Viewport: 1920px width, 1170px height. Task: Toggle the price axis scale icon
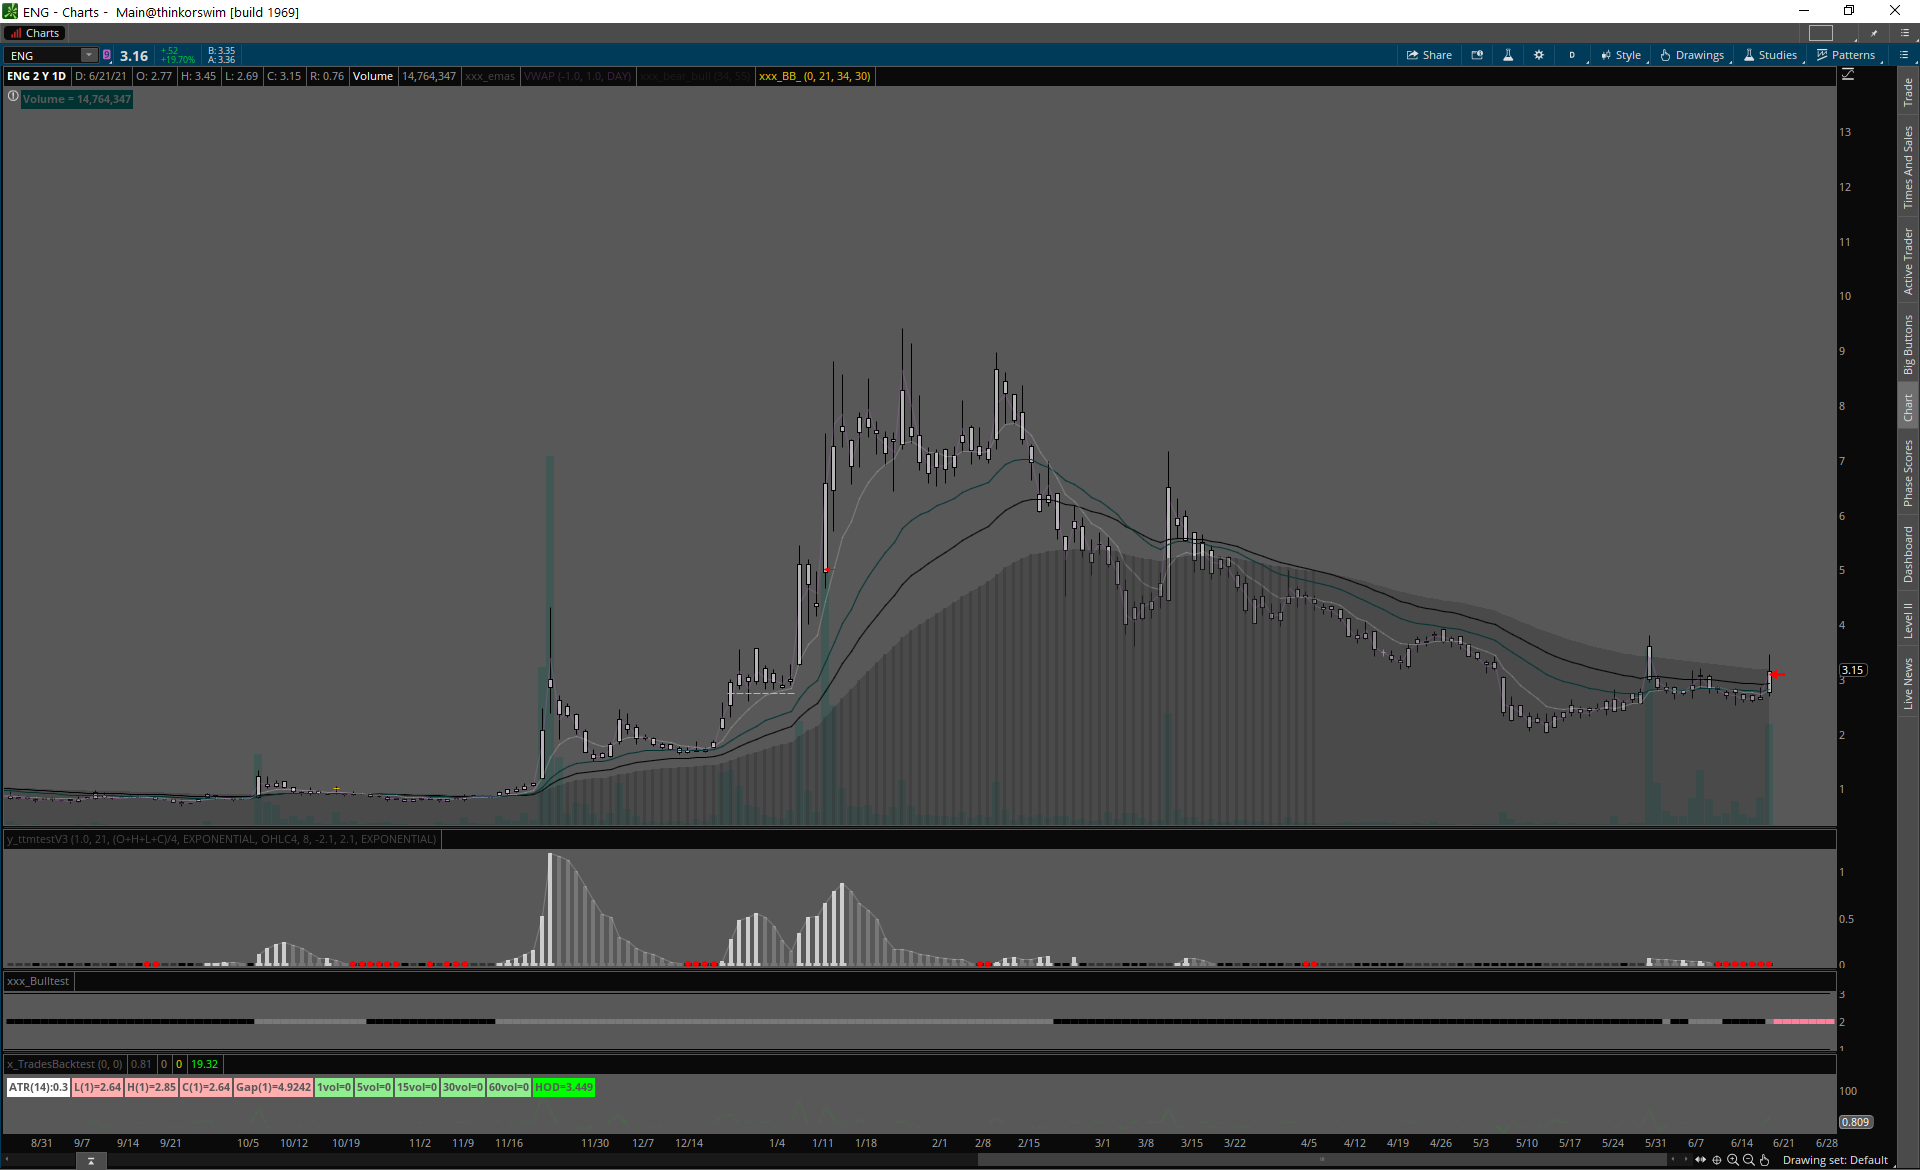[1848, 75]
